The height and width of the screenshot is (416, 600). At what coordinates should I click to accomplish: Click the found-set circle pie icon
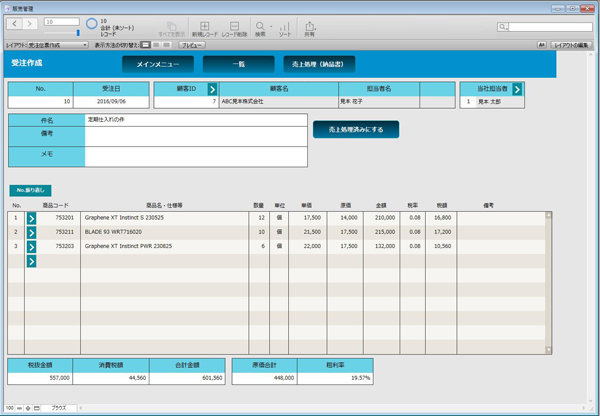click(x=91, y=24)
